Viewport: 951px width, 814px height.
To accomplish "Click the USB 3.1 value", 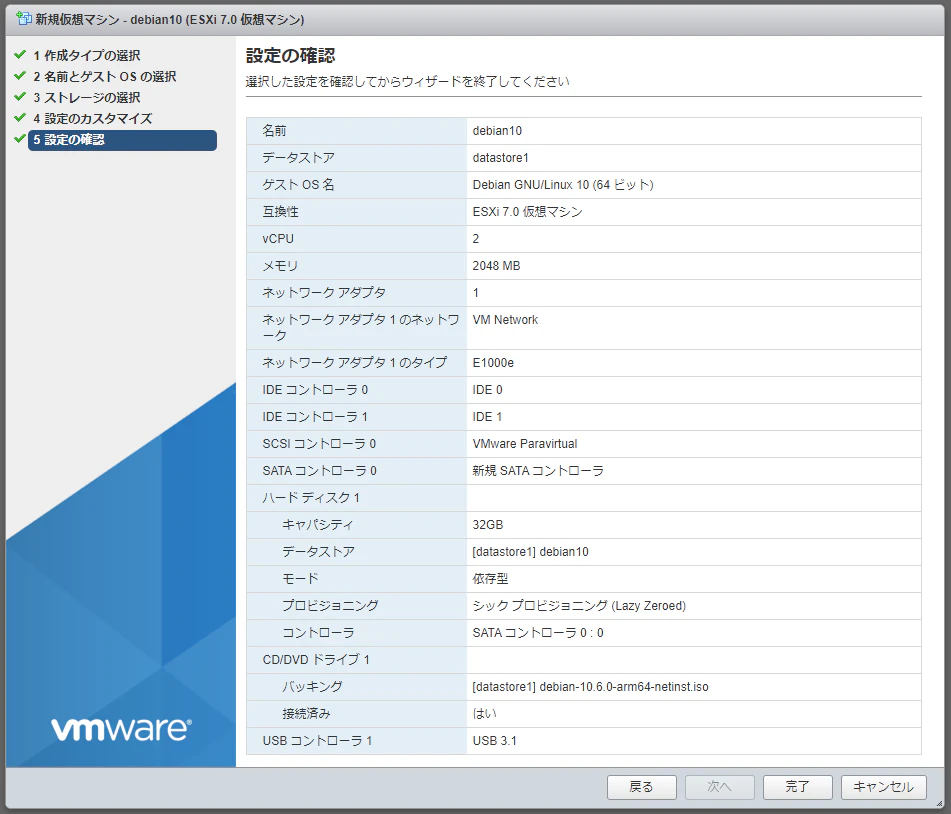I will 494,741.
